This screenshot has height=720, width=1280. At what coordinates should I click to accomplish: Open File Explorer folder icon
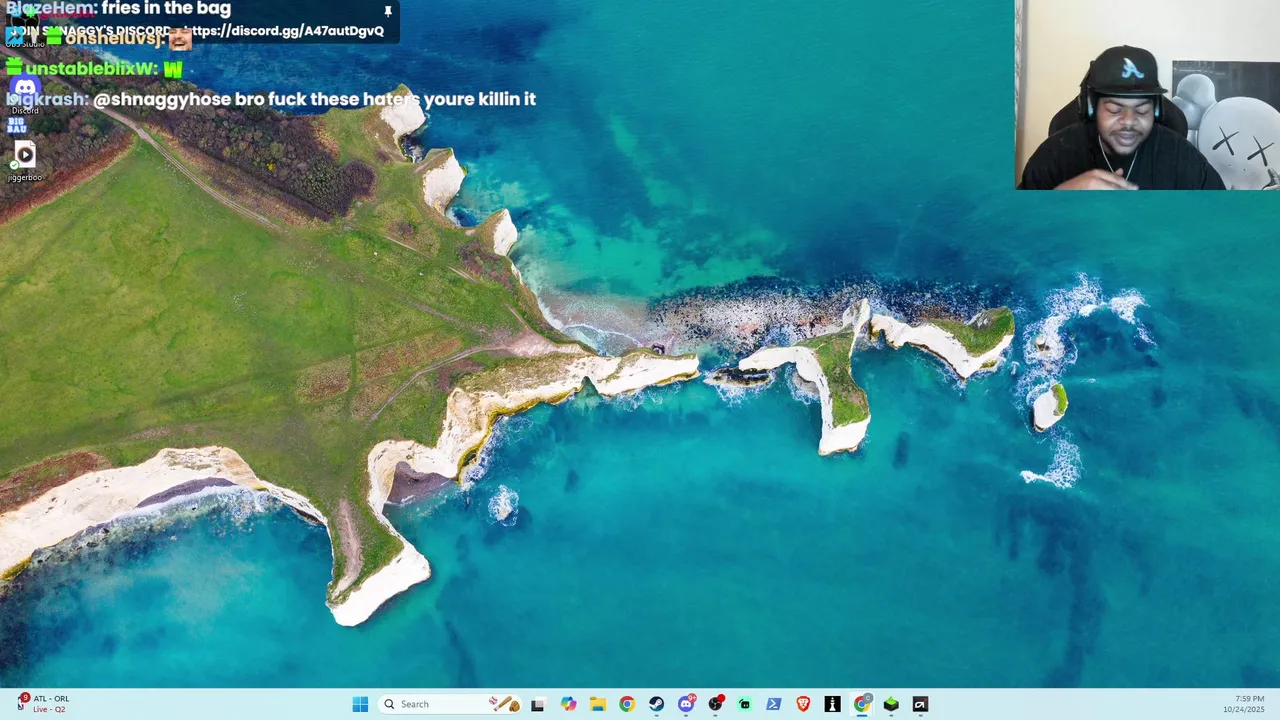[597, 704]
